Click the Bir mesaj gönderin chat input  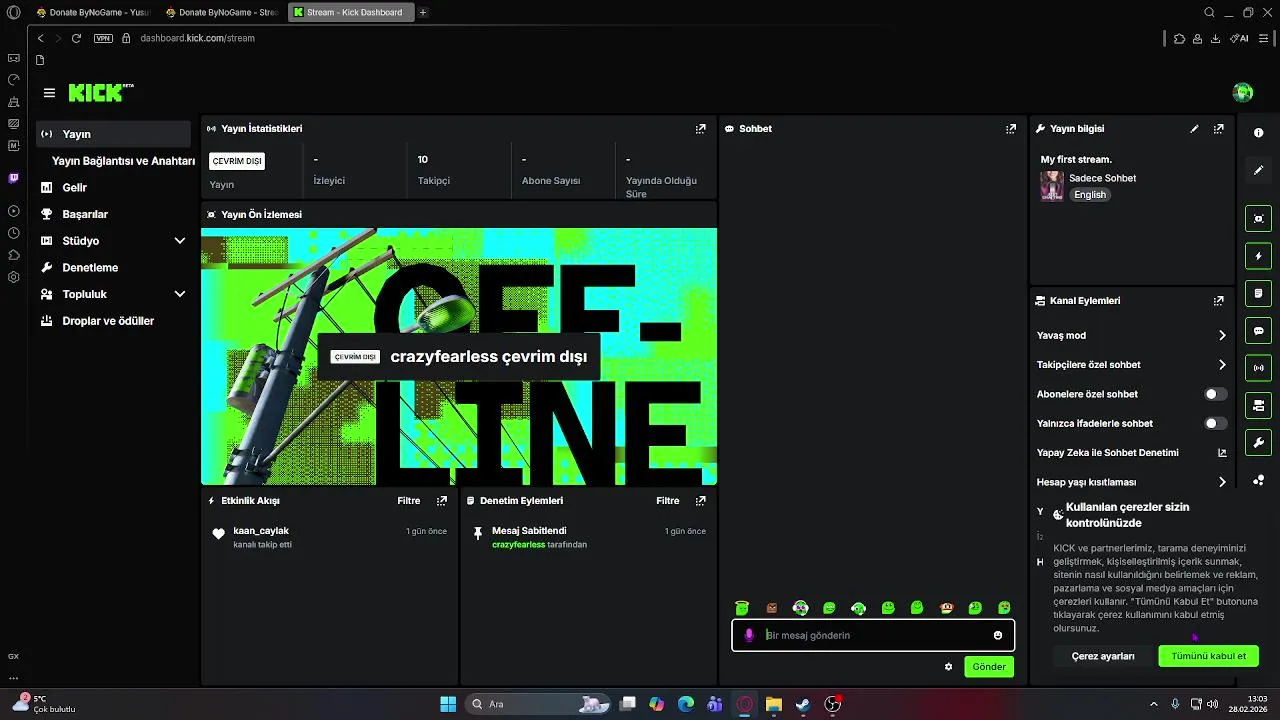pos(875,635)
